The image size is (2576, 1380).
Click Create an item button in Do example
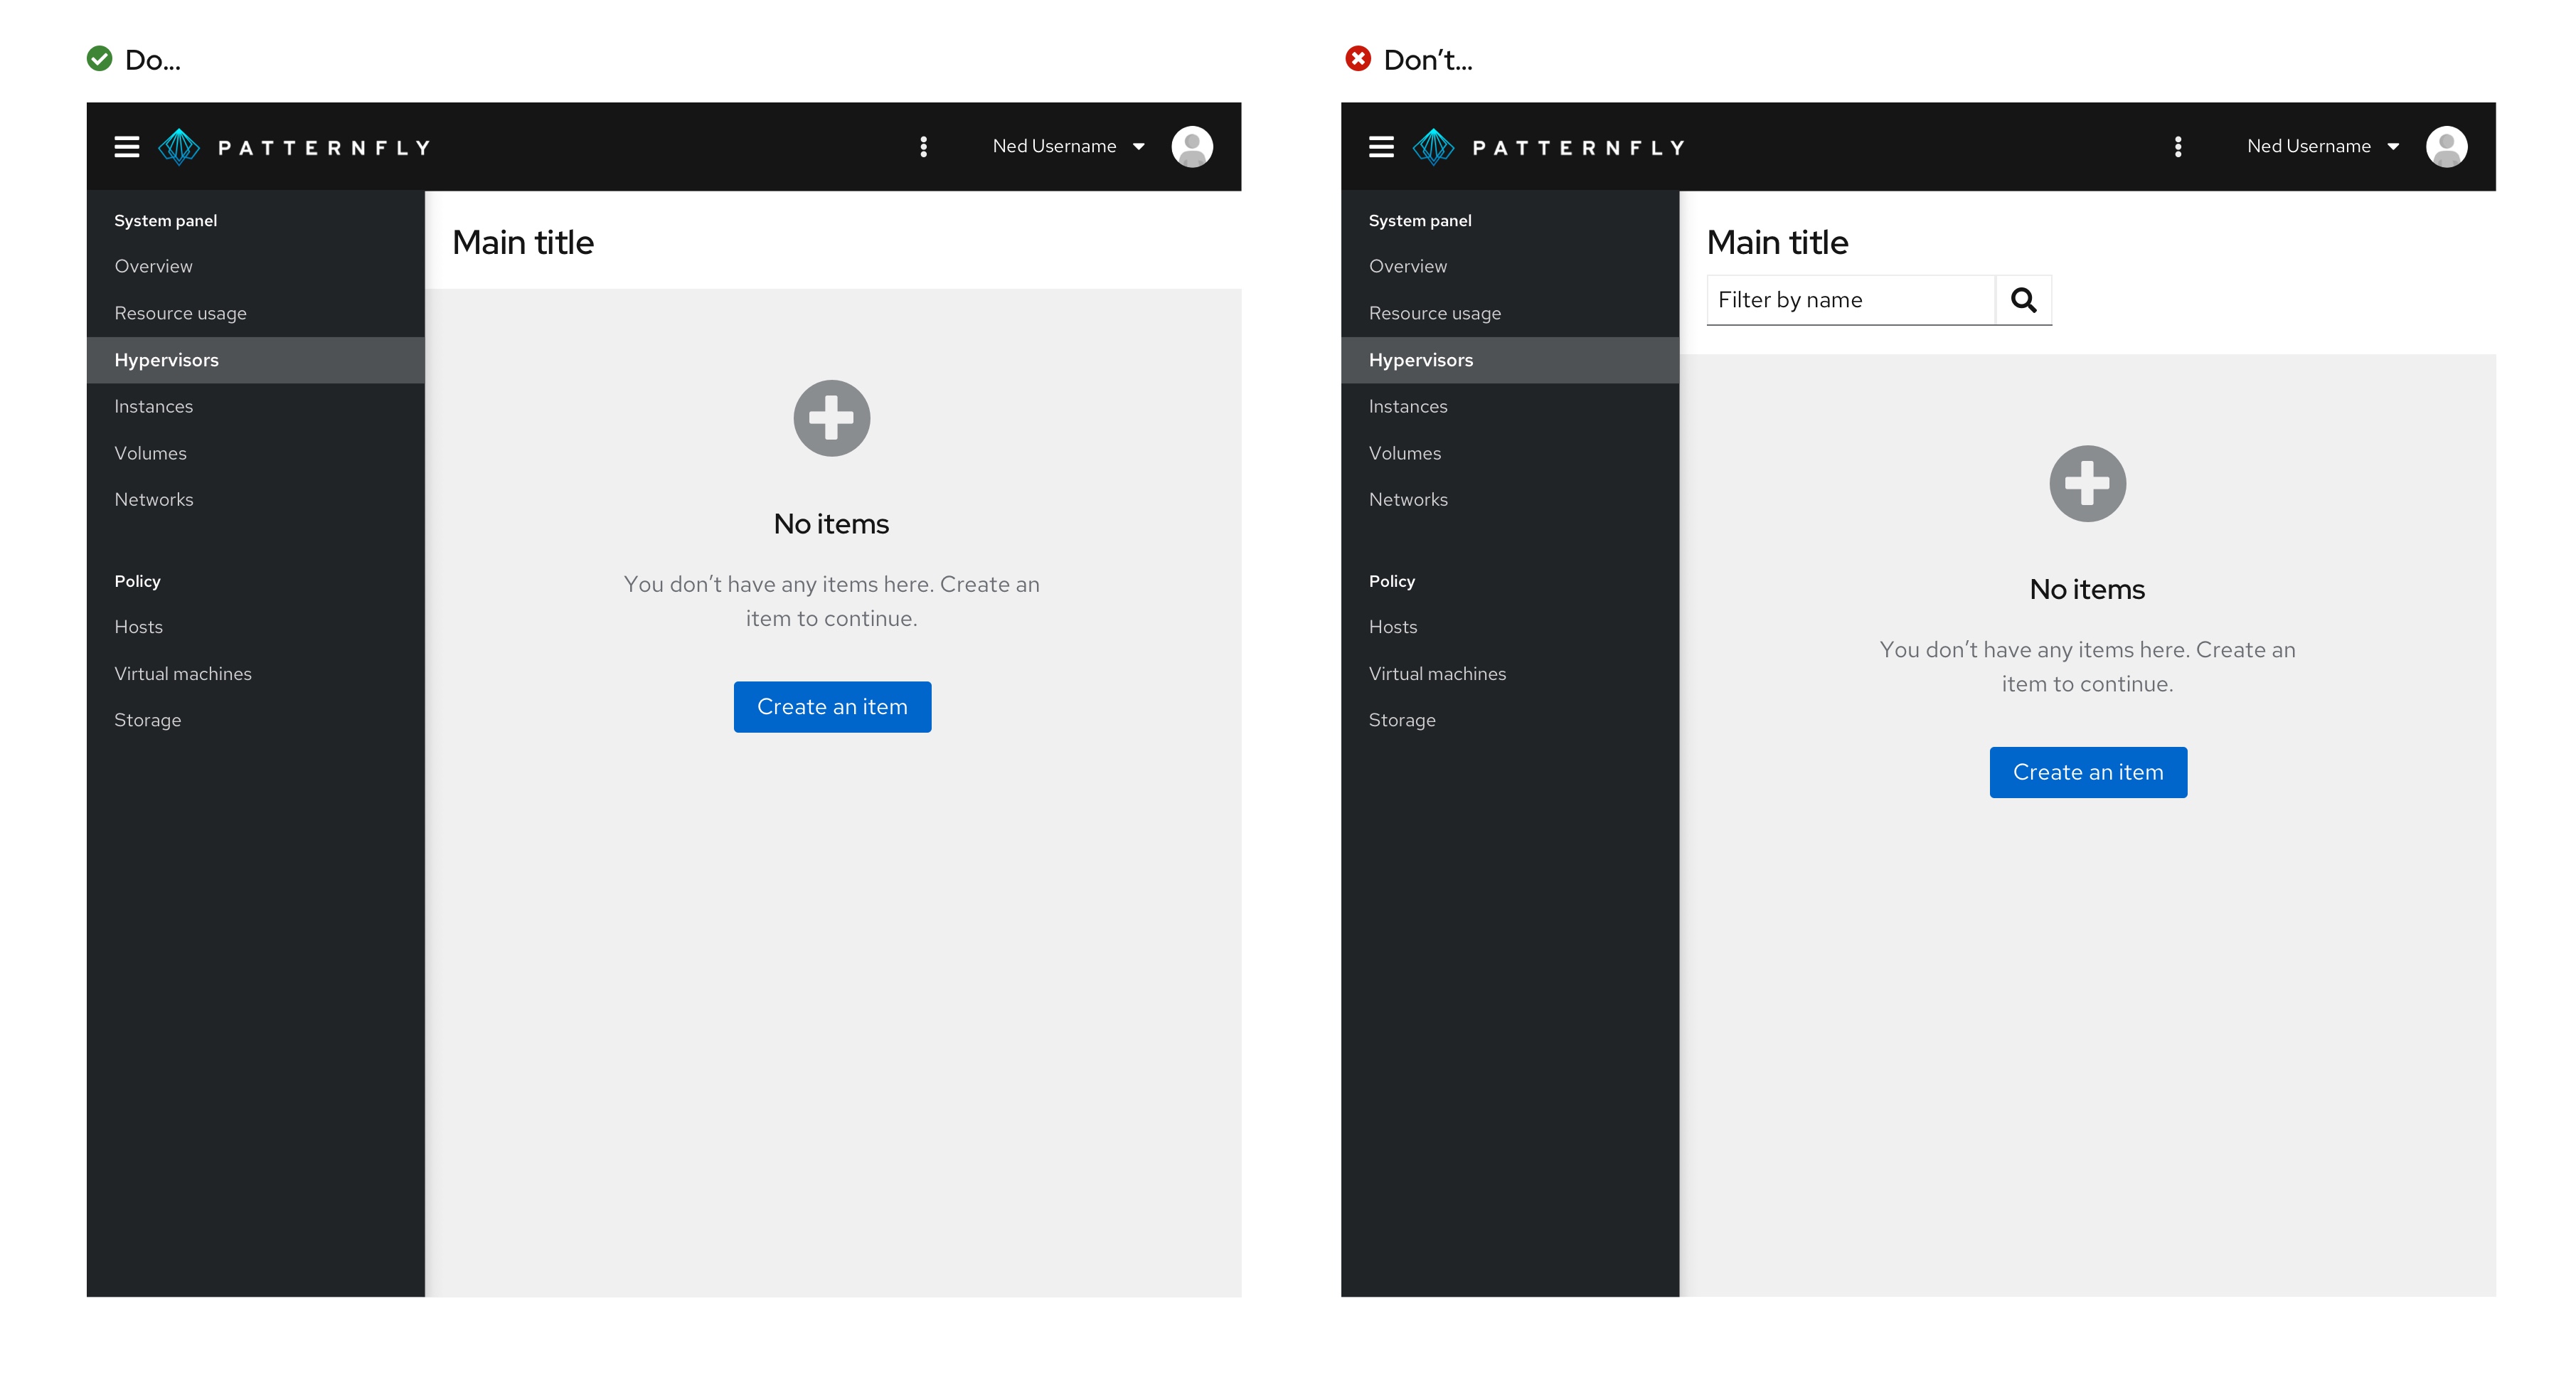coord(832,707)
